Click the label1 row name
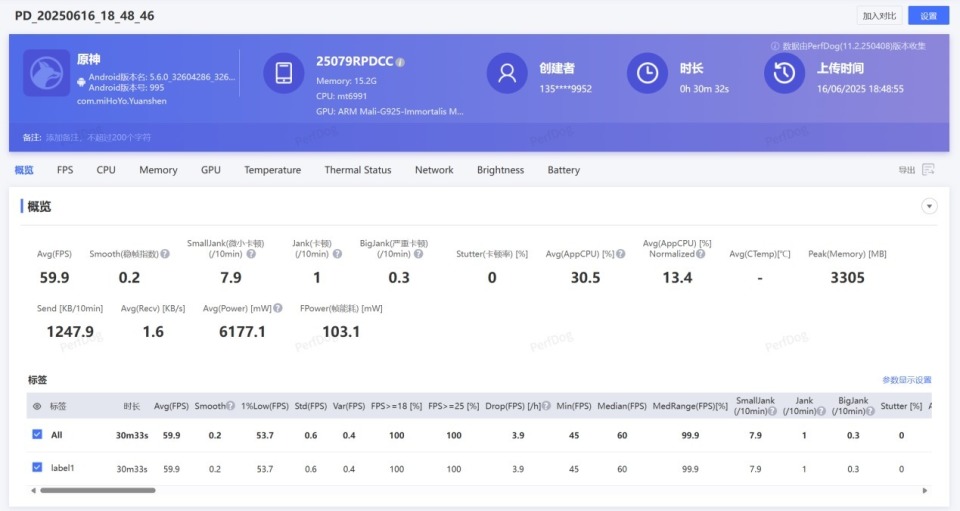Viewport: 960px width, 511px height. (62, 468)
